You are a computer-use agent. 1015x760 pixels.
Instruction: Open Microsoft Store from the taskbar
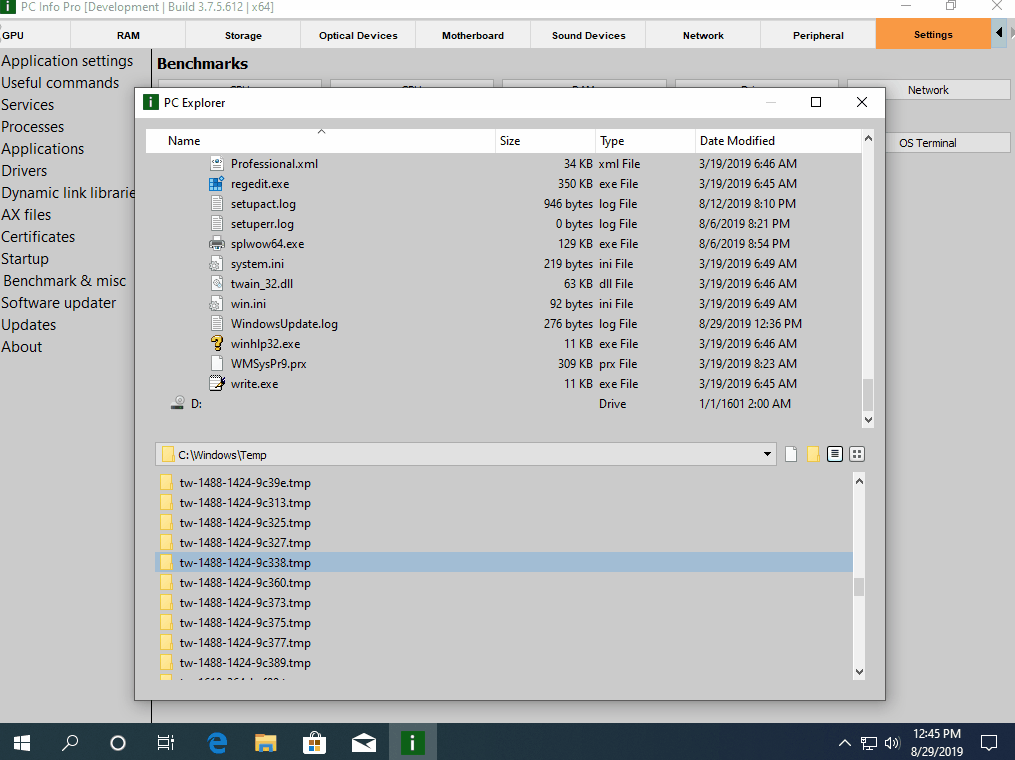[x=315, y=742]
